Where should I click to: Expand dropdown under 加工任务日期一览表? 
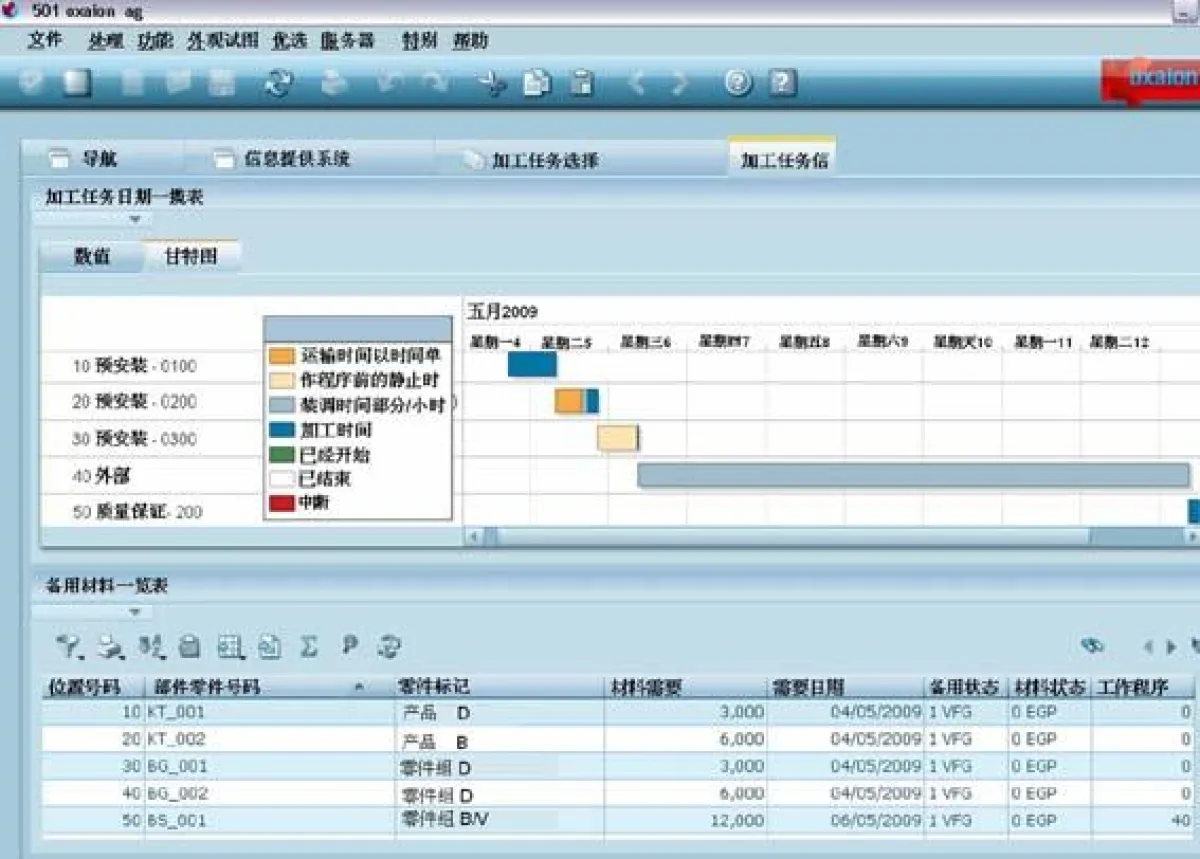tap(135, 219)
